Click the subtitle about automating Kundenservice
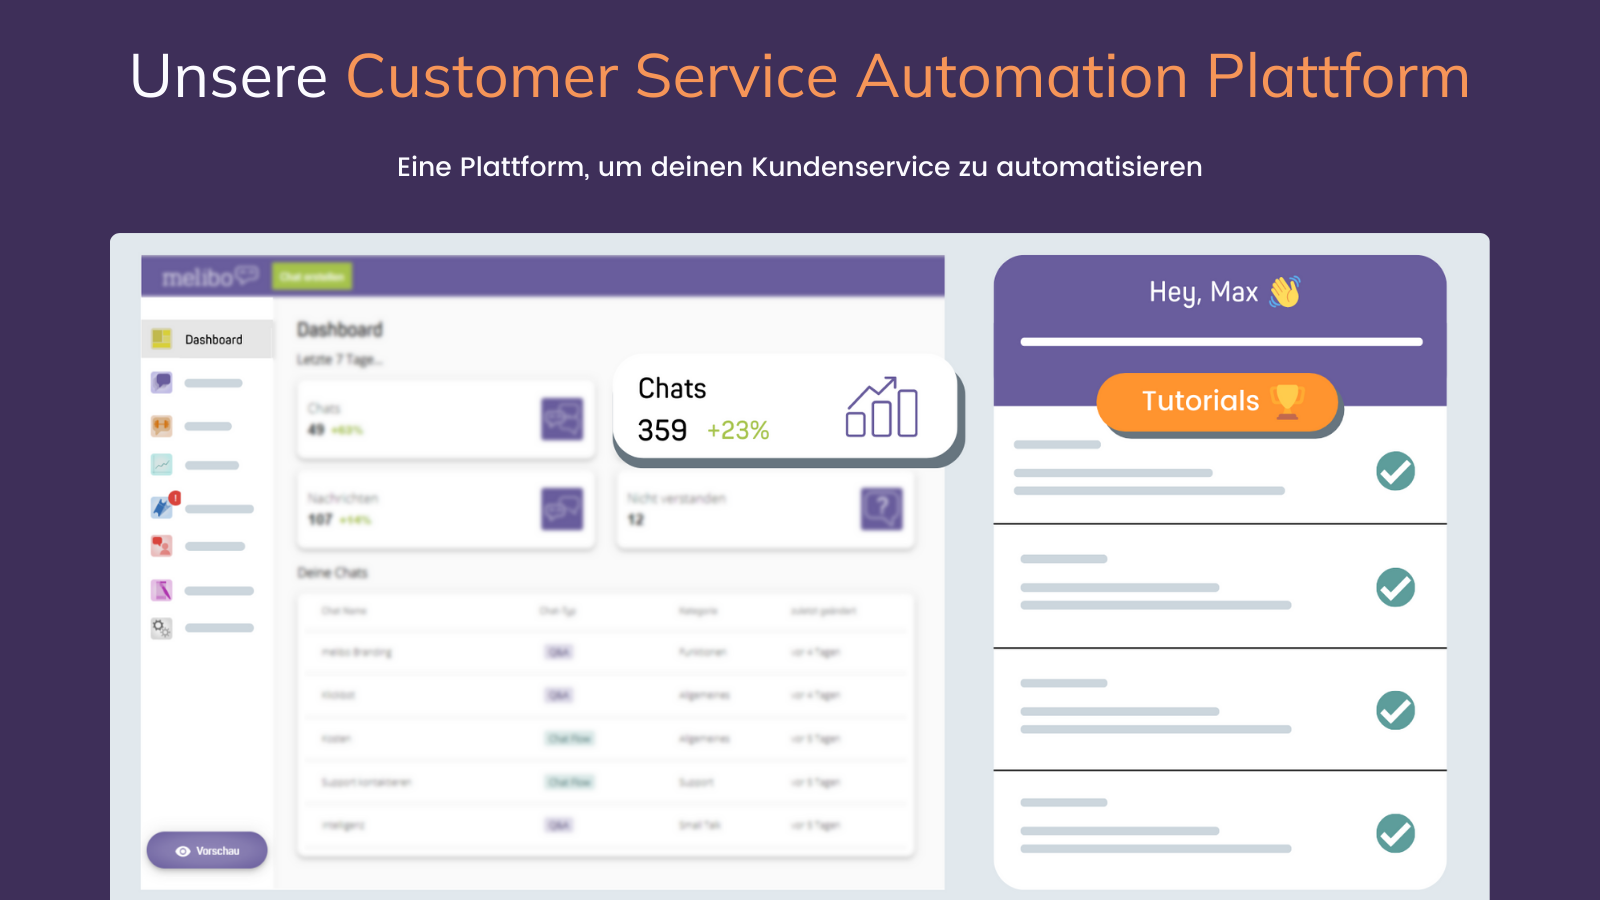This screenshot has height=900, width=1600. click(800, 167)
